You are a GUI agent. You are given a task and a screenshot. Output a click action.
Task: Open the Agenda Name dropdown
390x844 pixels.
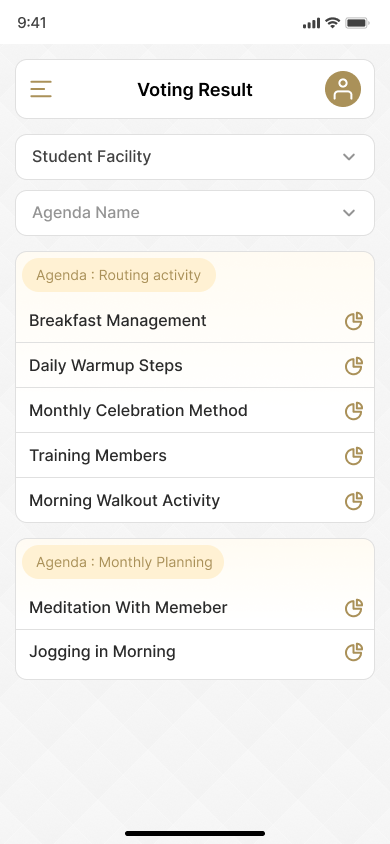(195, 213)
